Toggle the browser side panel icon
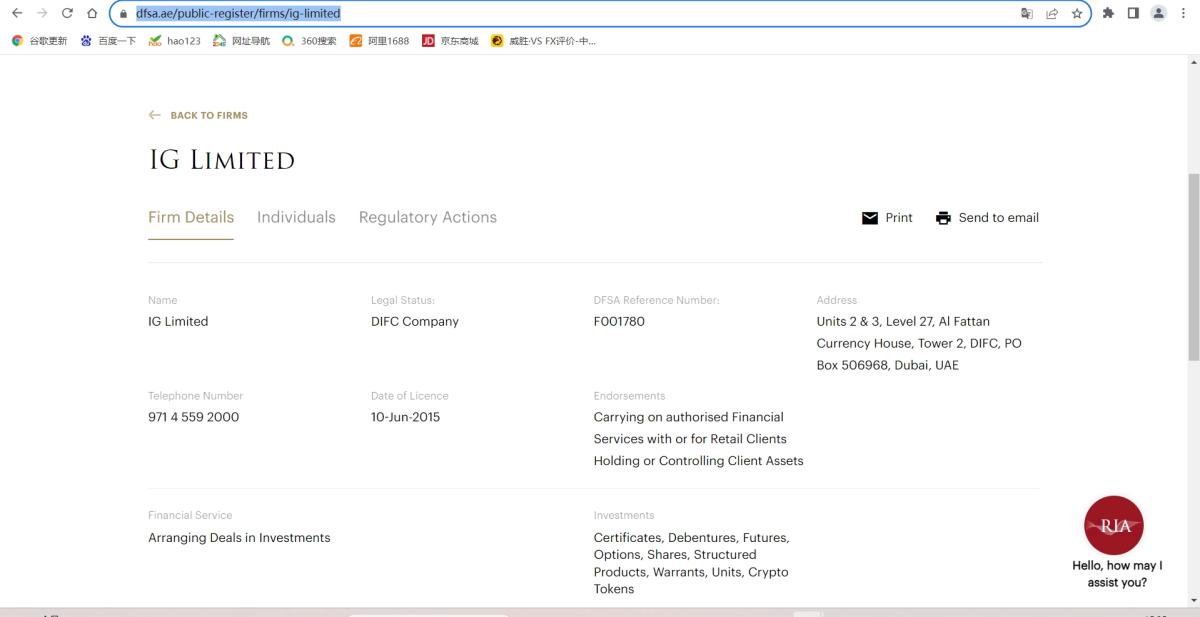Image resolution: width=1200 pixels, height=617 pixels. pyautogui.click(x=1133, y=13)
